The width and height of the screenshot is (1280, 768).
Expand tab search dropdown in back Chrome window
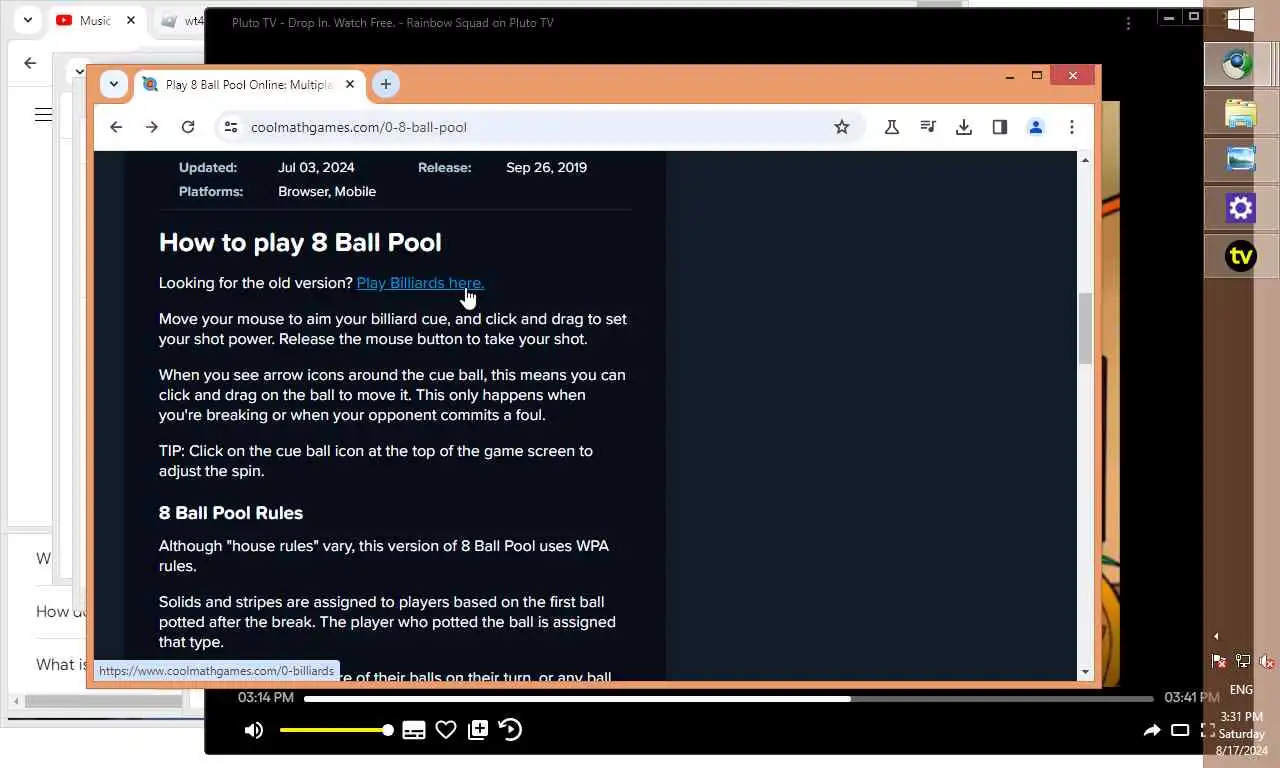click(28, 20)
